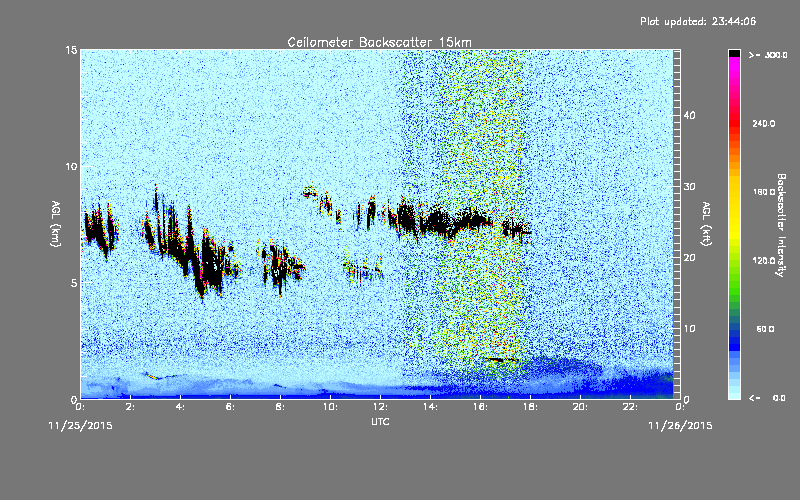Select the "180.0" colorbar label
The width and height of the screenshot is (800, 500).
(x=764, y=192)
